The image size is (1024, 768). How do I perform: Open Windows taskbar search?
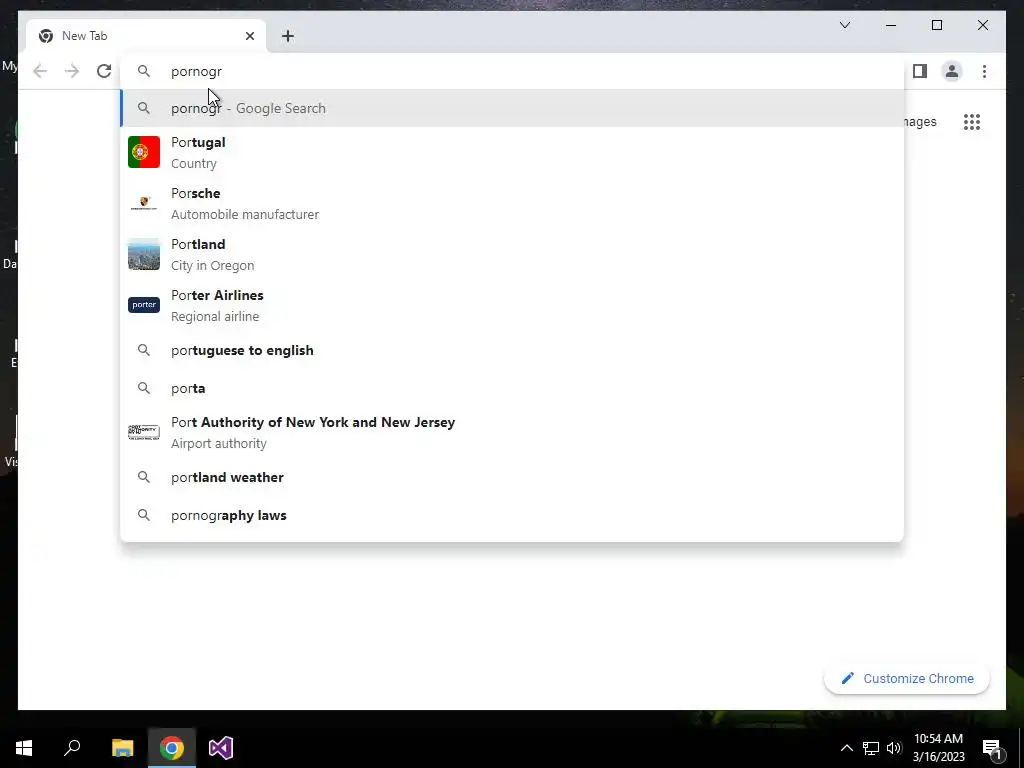point(72,748)
